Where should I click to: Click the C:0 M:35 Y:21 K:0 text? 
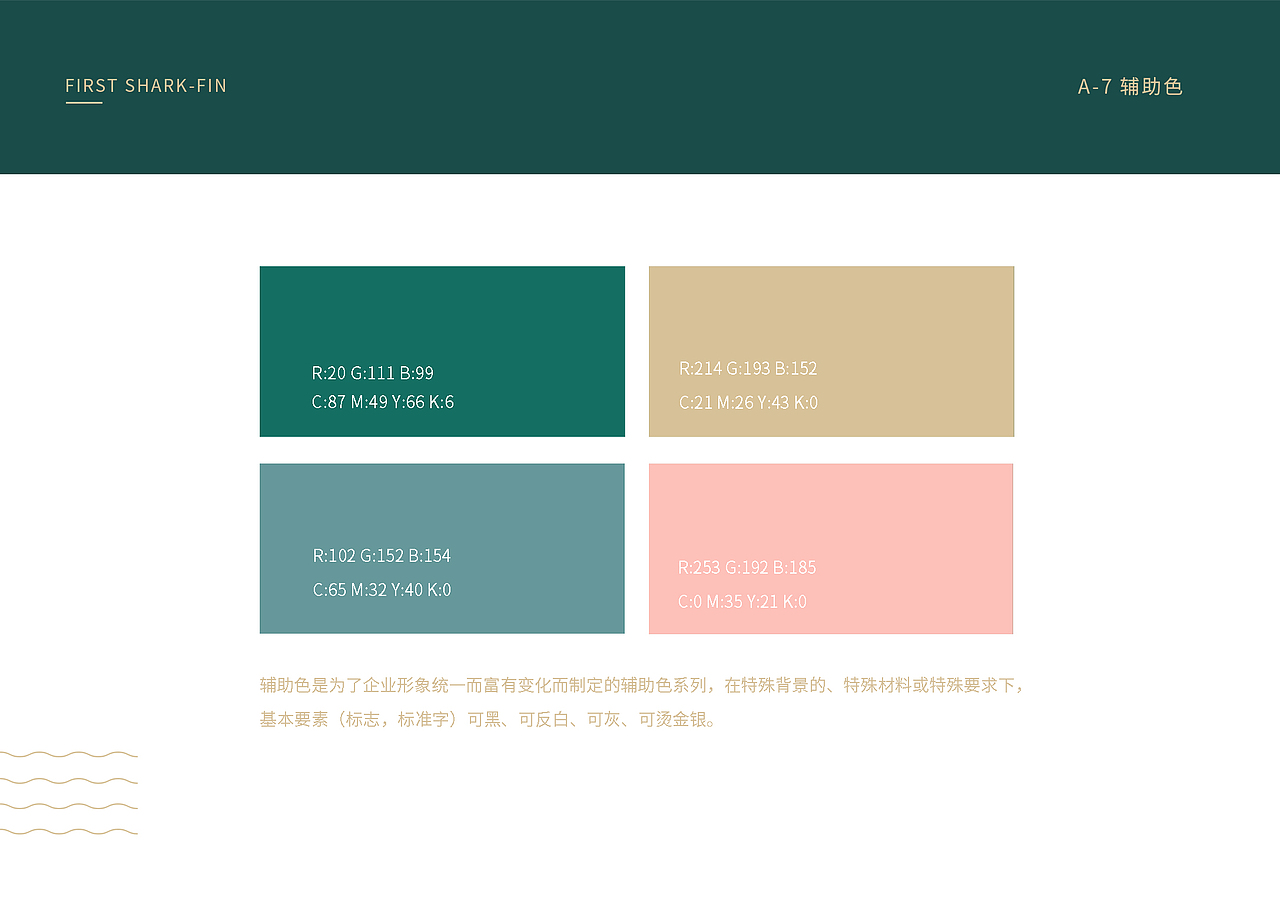click(745, 601)
